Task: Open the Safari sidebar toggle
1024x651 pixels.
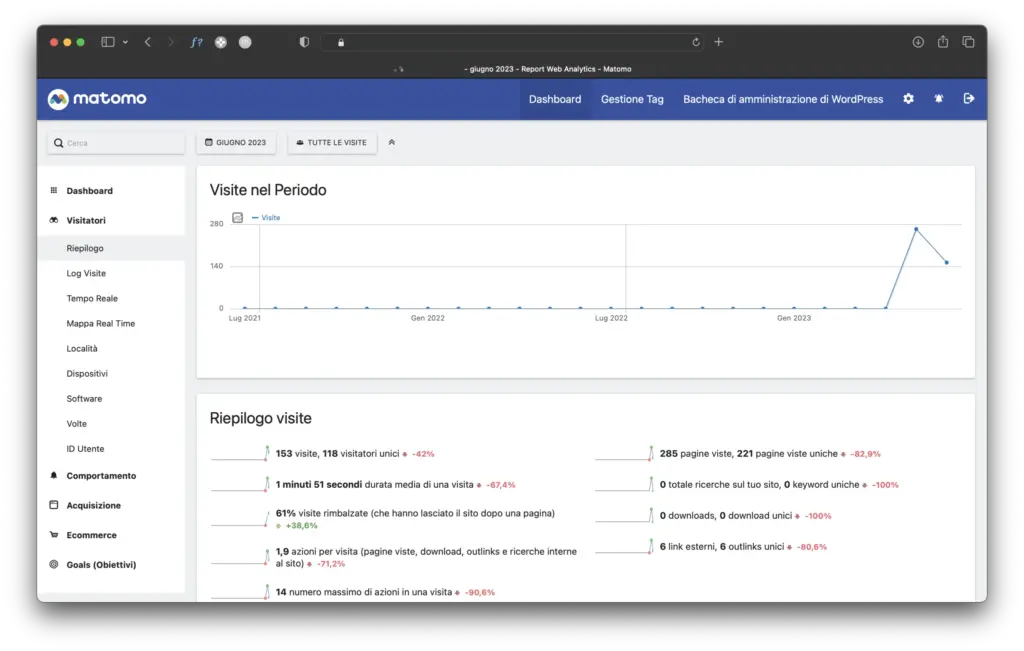Action: point(108,42)
